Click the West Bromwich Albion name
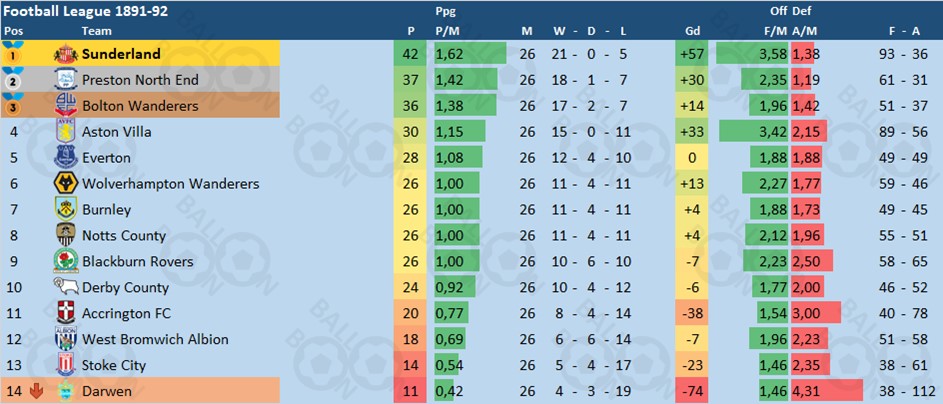Screen dimensions: 943x404 pyautogui.click(x=155, y=339)
